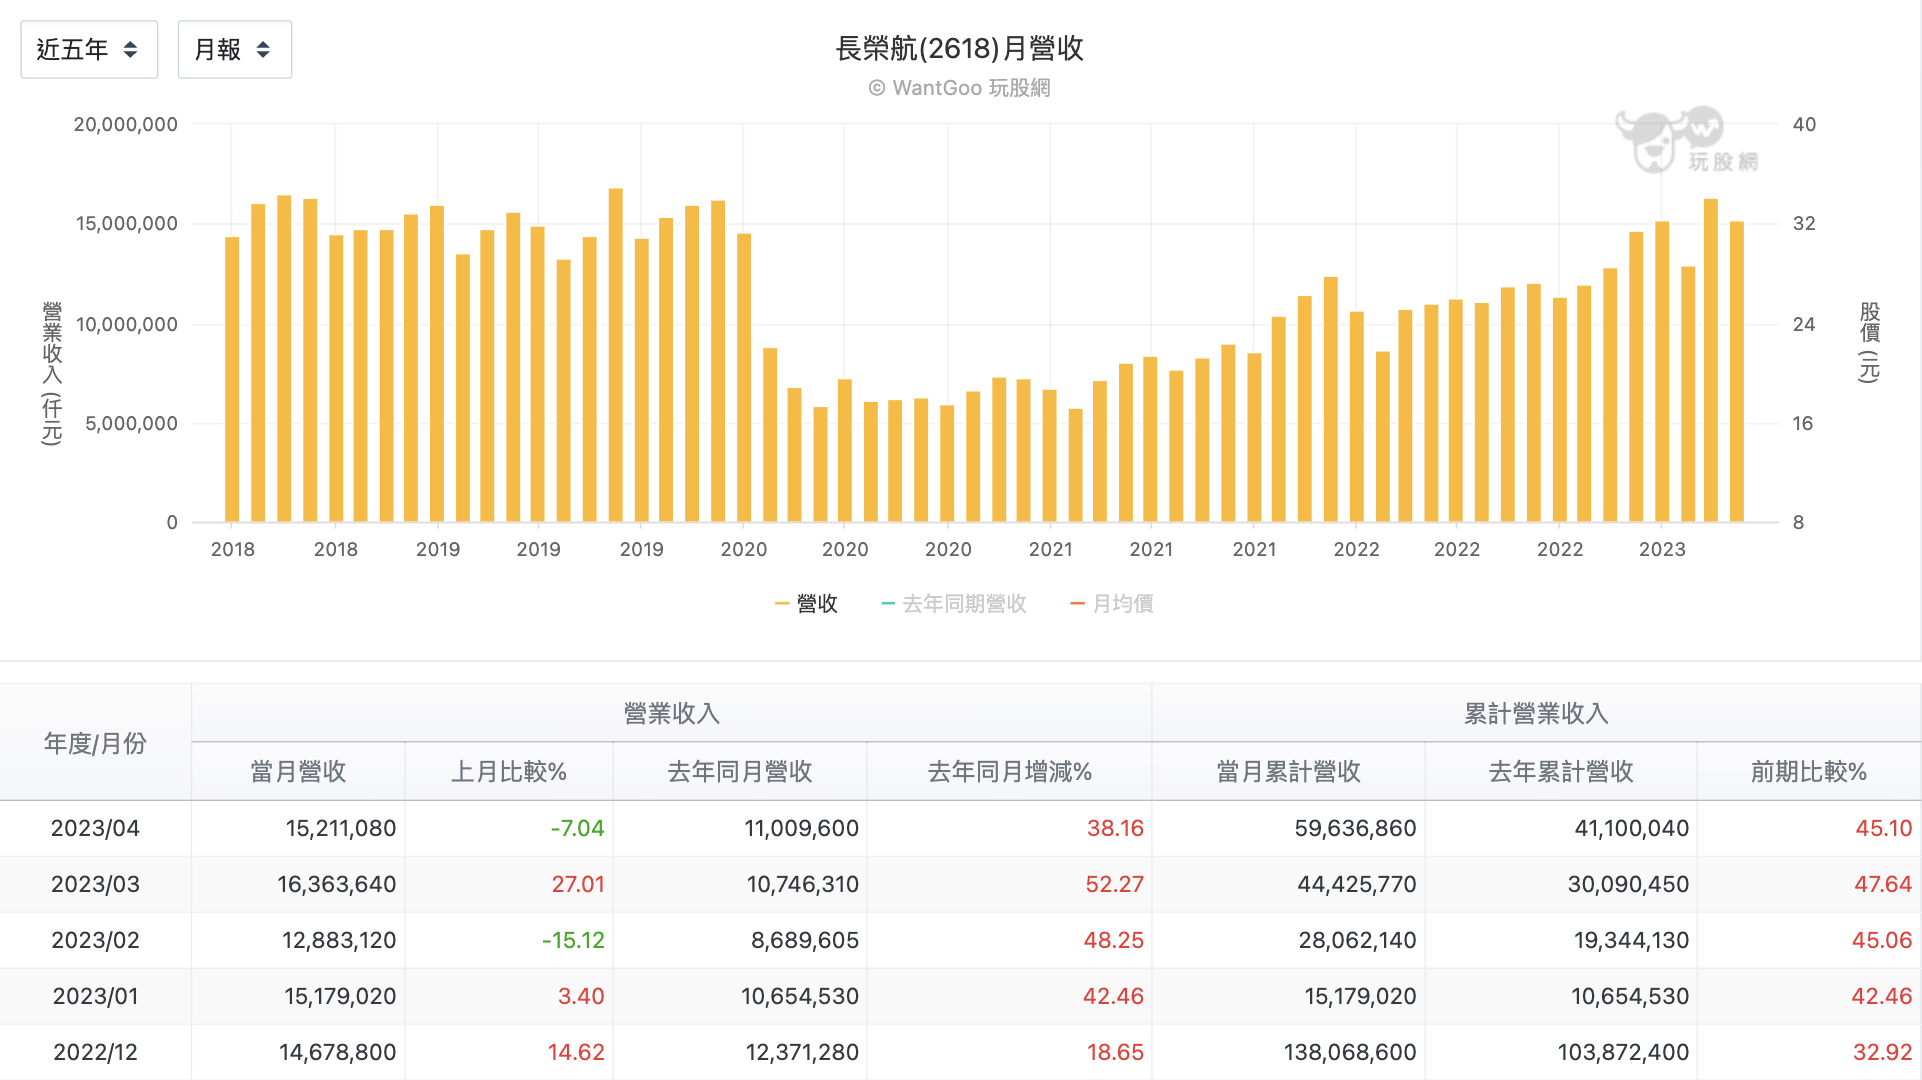Toggle the 月均價 legend series
1922x1080 pixels.
click(x=1111, y=604)
